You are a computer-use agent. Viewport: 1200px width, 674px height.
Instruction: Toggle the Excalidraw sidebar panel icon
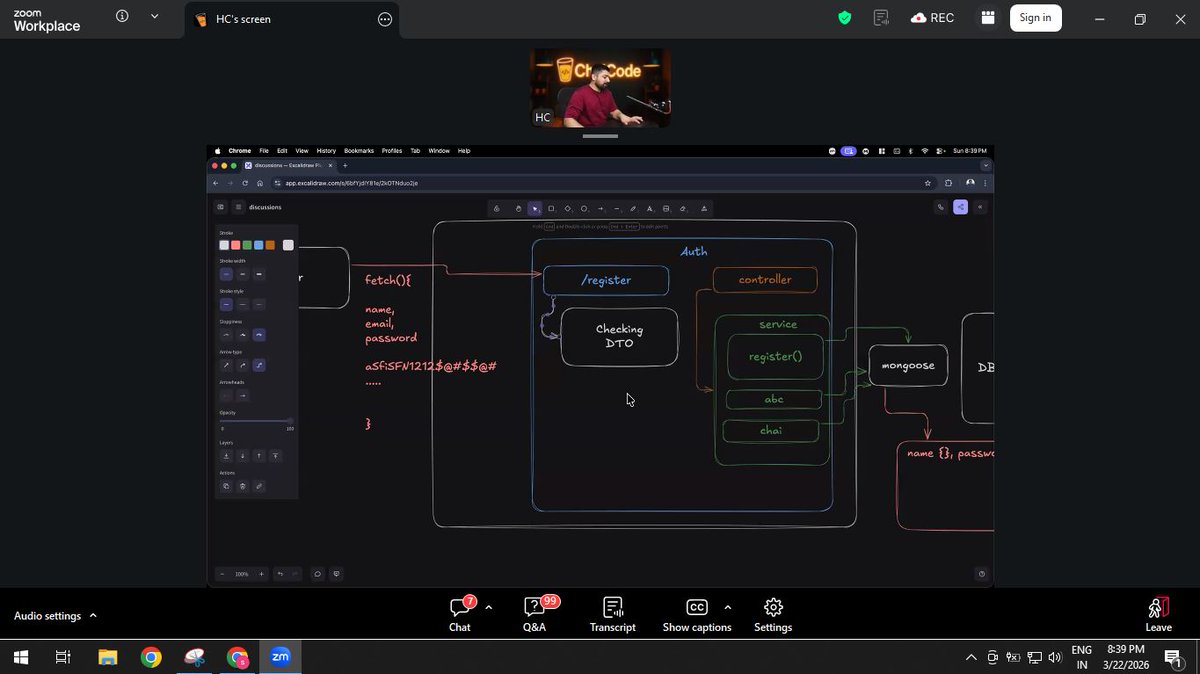pos(220,207)
